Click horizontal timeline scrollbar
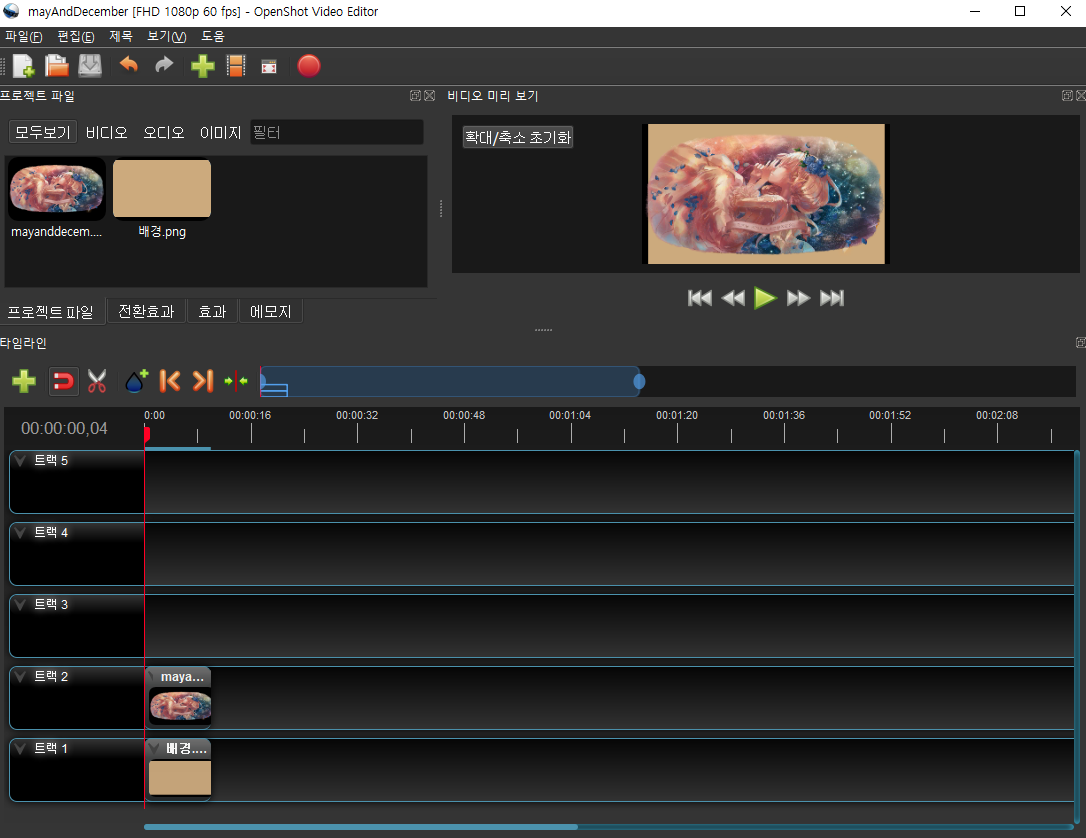The height and width of the screenshot is (838, 1086). 361,827
